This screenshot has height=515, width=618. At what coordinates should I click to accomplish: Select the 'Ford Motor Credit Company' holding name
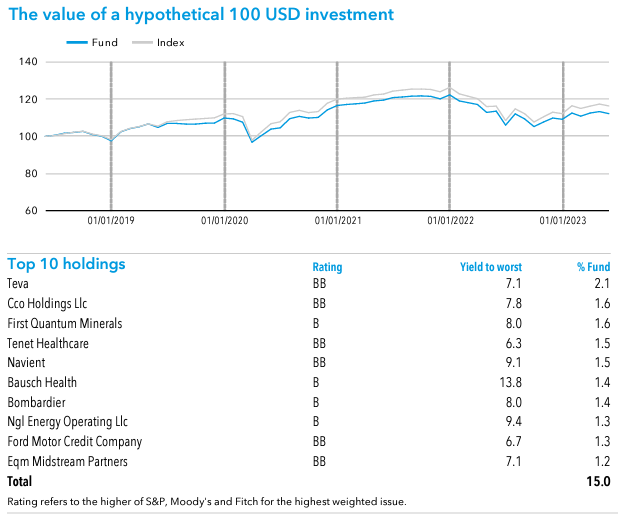point(74,442)
